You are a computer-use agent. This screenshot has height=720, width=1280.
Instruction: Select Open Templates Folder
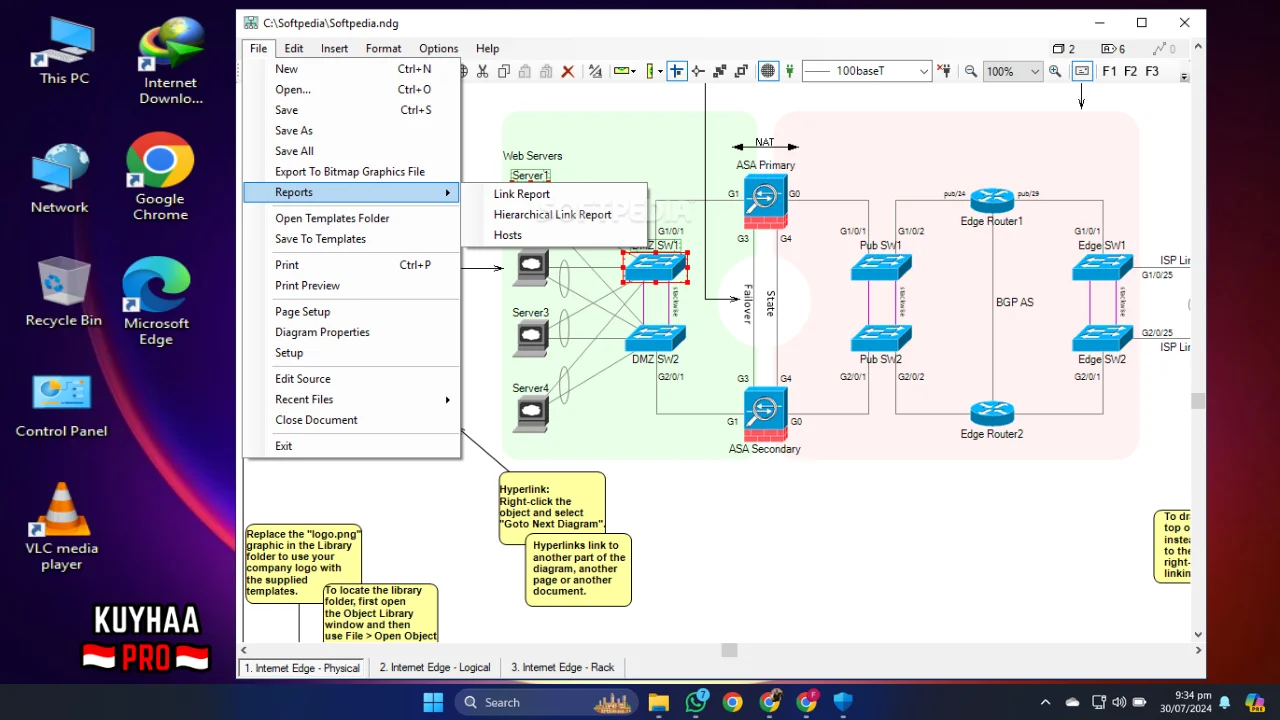click(x=332, y=218)
